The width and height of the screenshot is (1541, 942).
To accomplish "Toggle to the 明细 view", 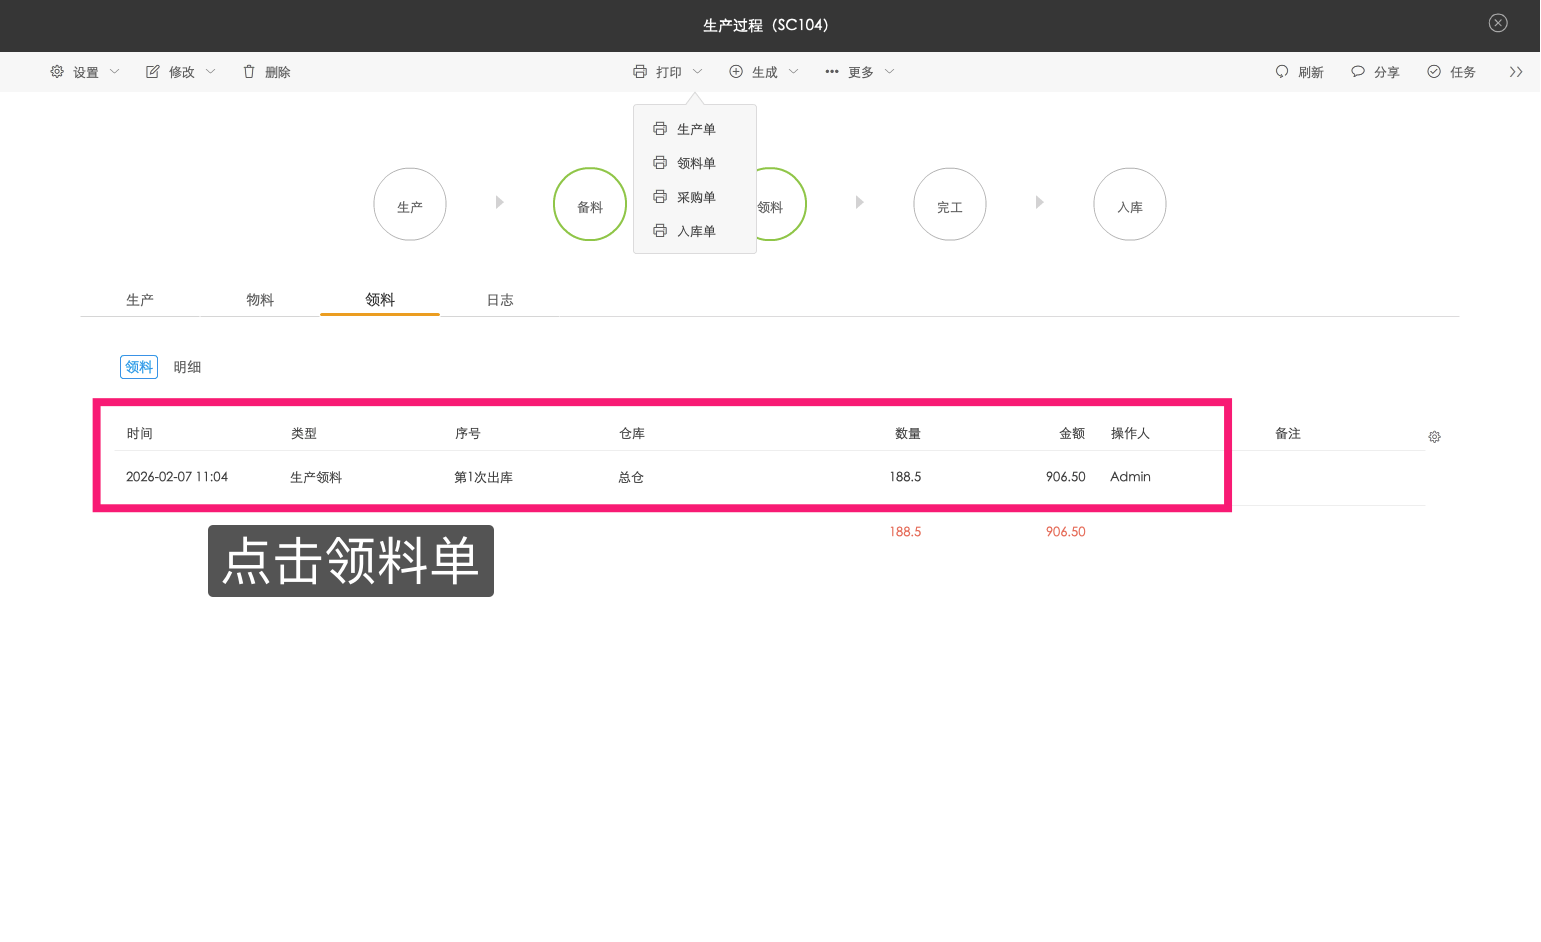I will pos(187,367).
